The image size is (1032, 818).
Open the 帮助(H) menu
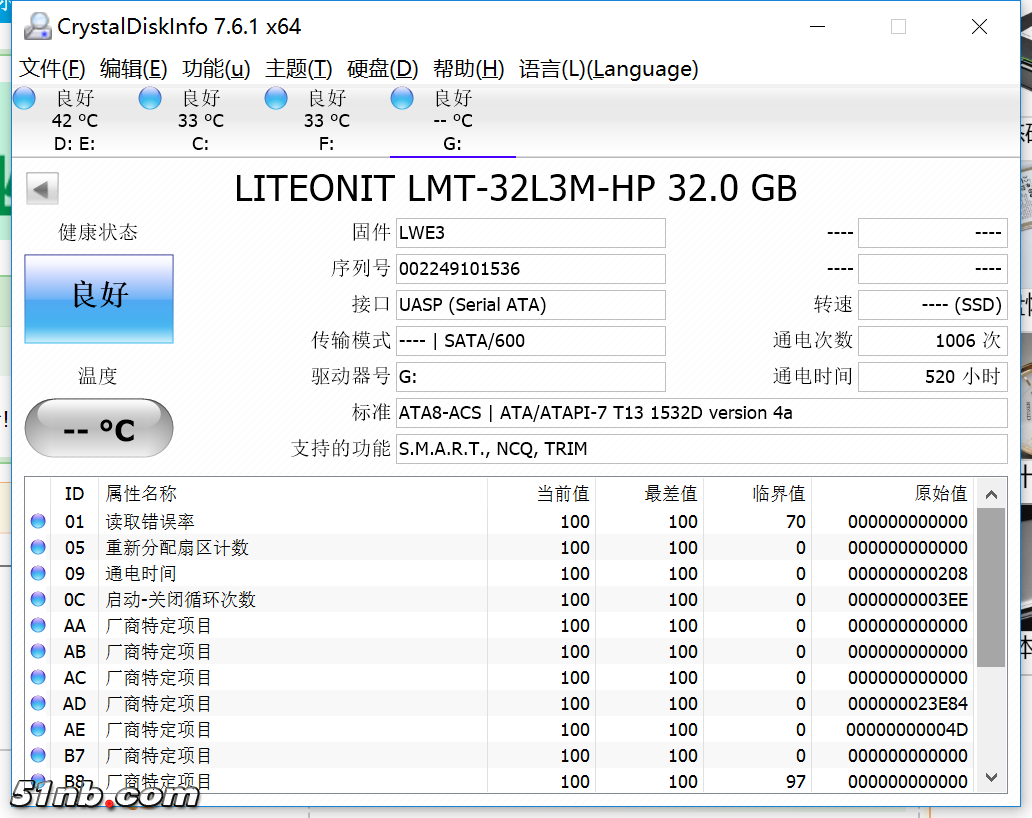point(469,68)
